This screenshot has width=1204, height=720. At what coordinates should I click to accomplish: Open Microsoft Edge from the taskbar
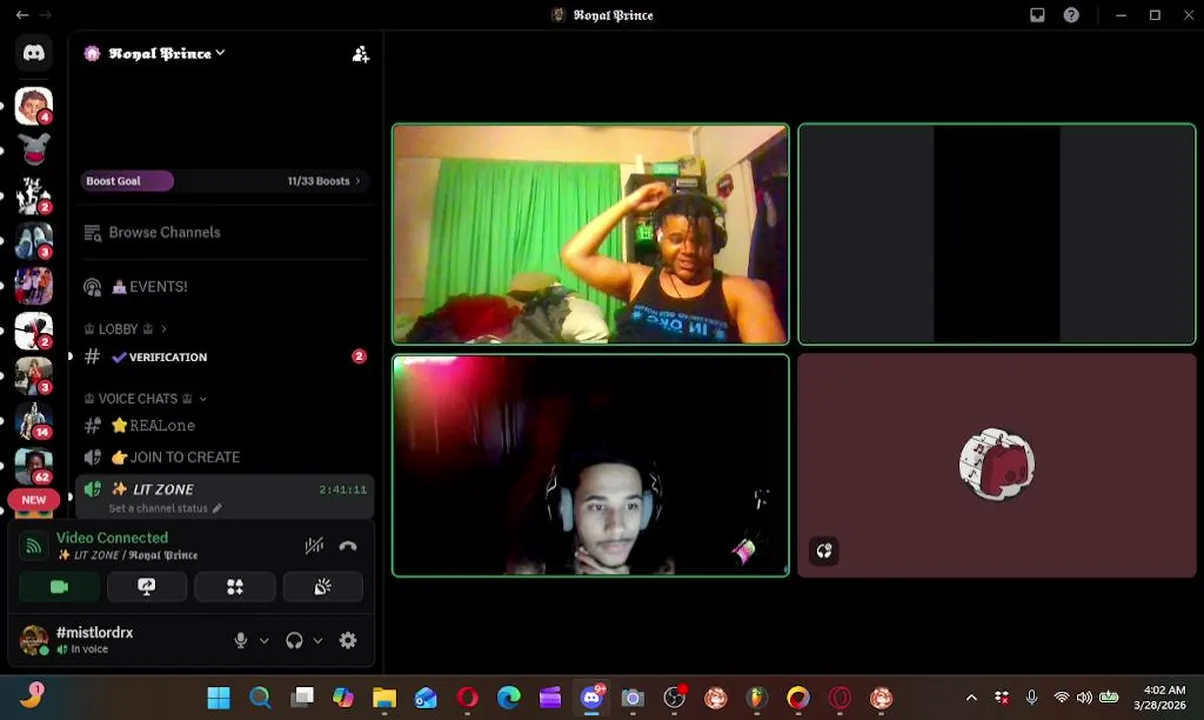(x=509, y=698)
